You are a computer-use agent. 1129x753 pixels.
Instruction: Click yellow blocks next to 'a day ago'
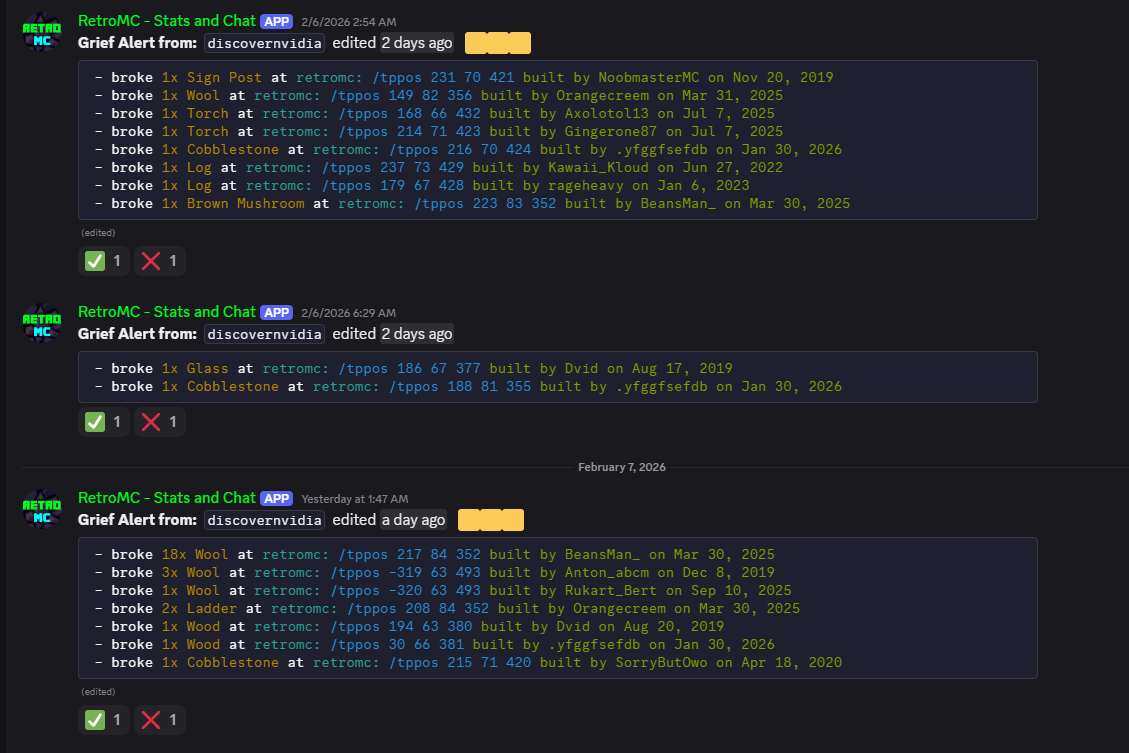490,520
